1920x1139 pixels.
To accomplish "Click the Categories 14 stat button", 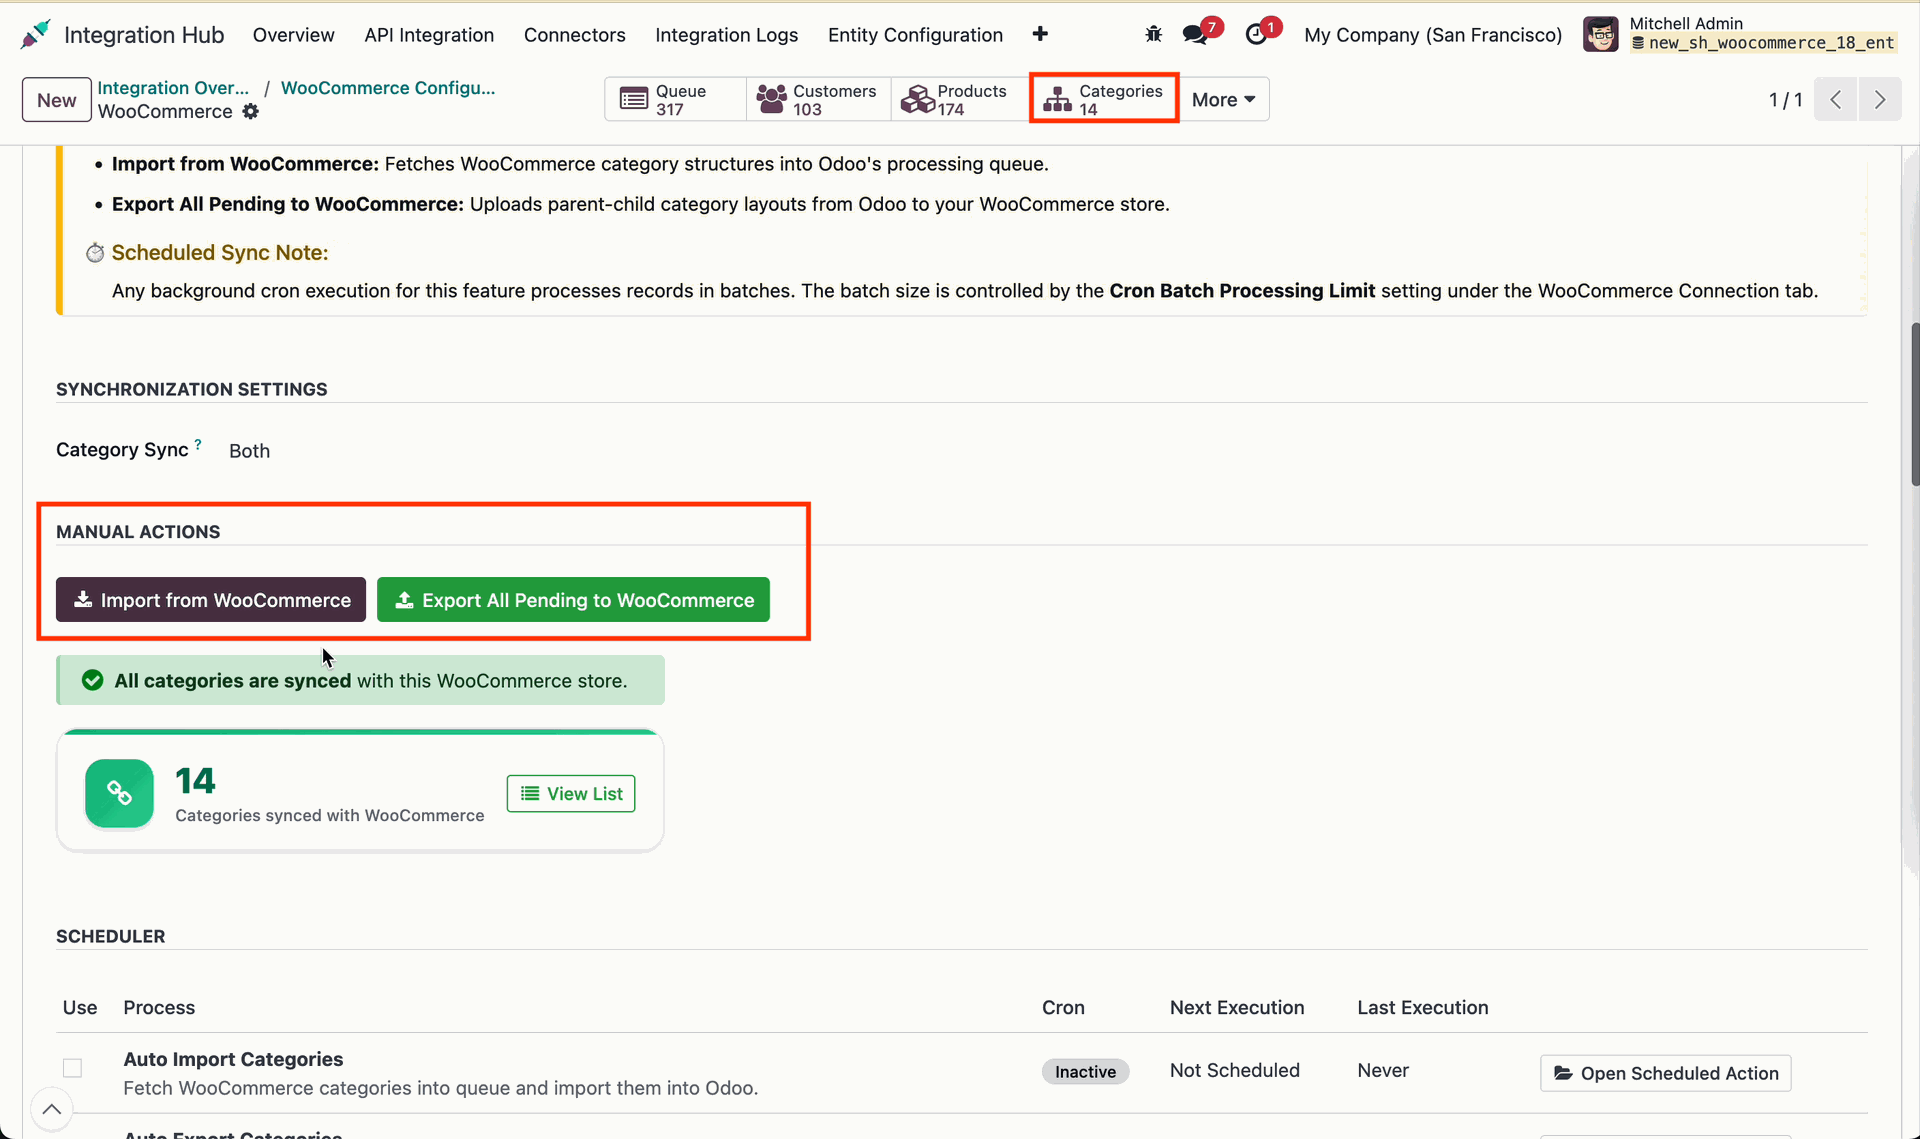I will [1104, 99].
